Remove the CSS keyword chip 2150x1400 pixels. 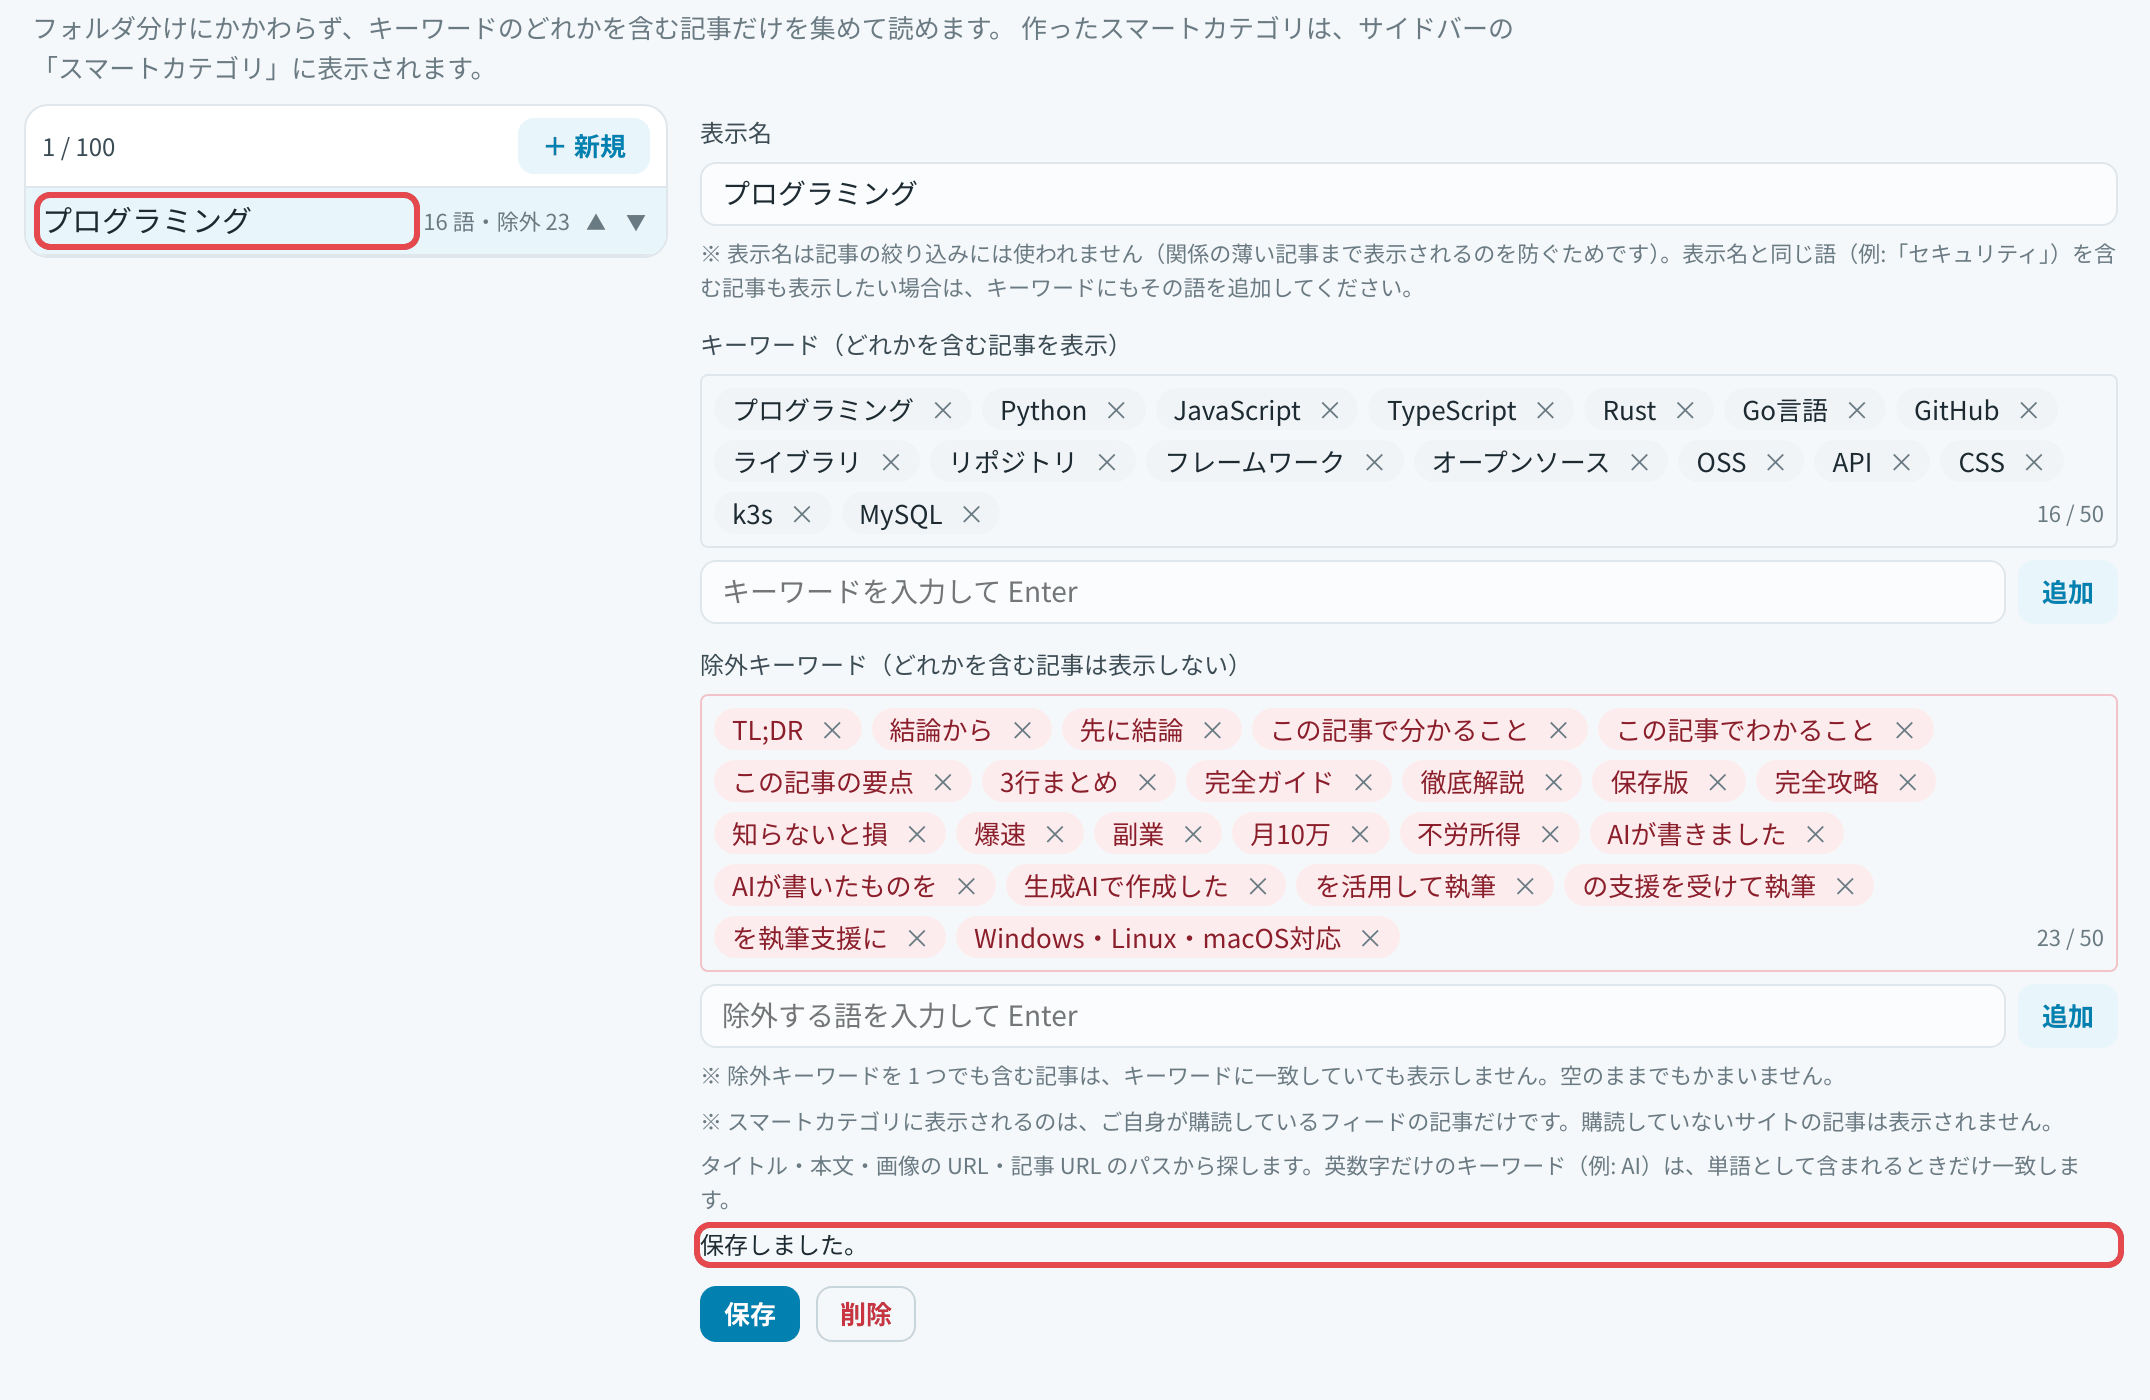2034,463
